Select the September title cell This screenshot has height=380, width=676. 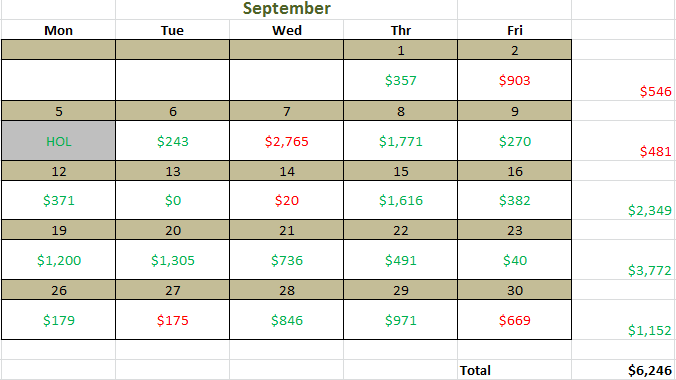point(287,9)
